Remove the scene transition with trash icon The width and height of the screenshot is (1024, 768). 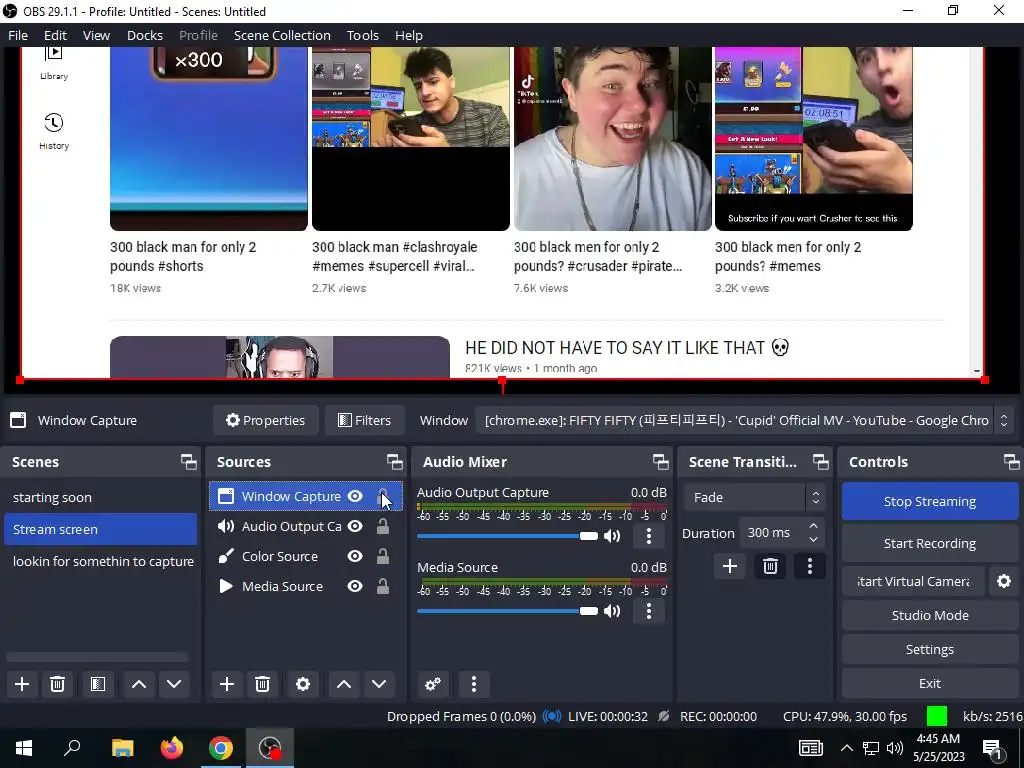click(770, 566)
